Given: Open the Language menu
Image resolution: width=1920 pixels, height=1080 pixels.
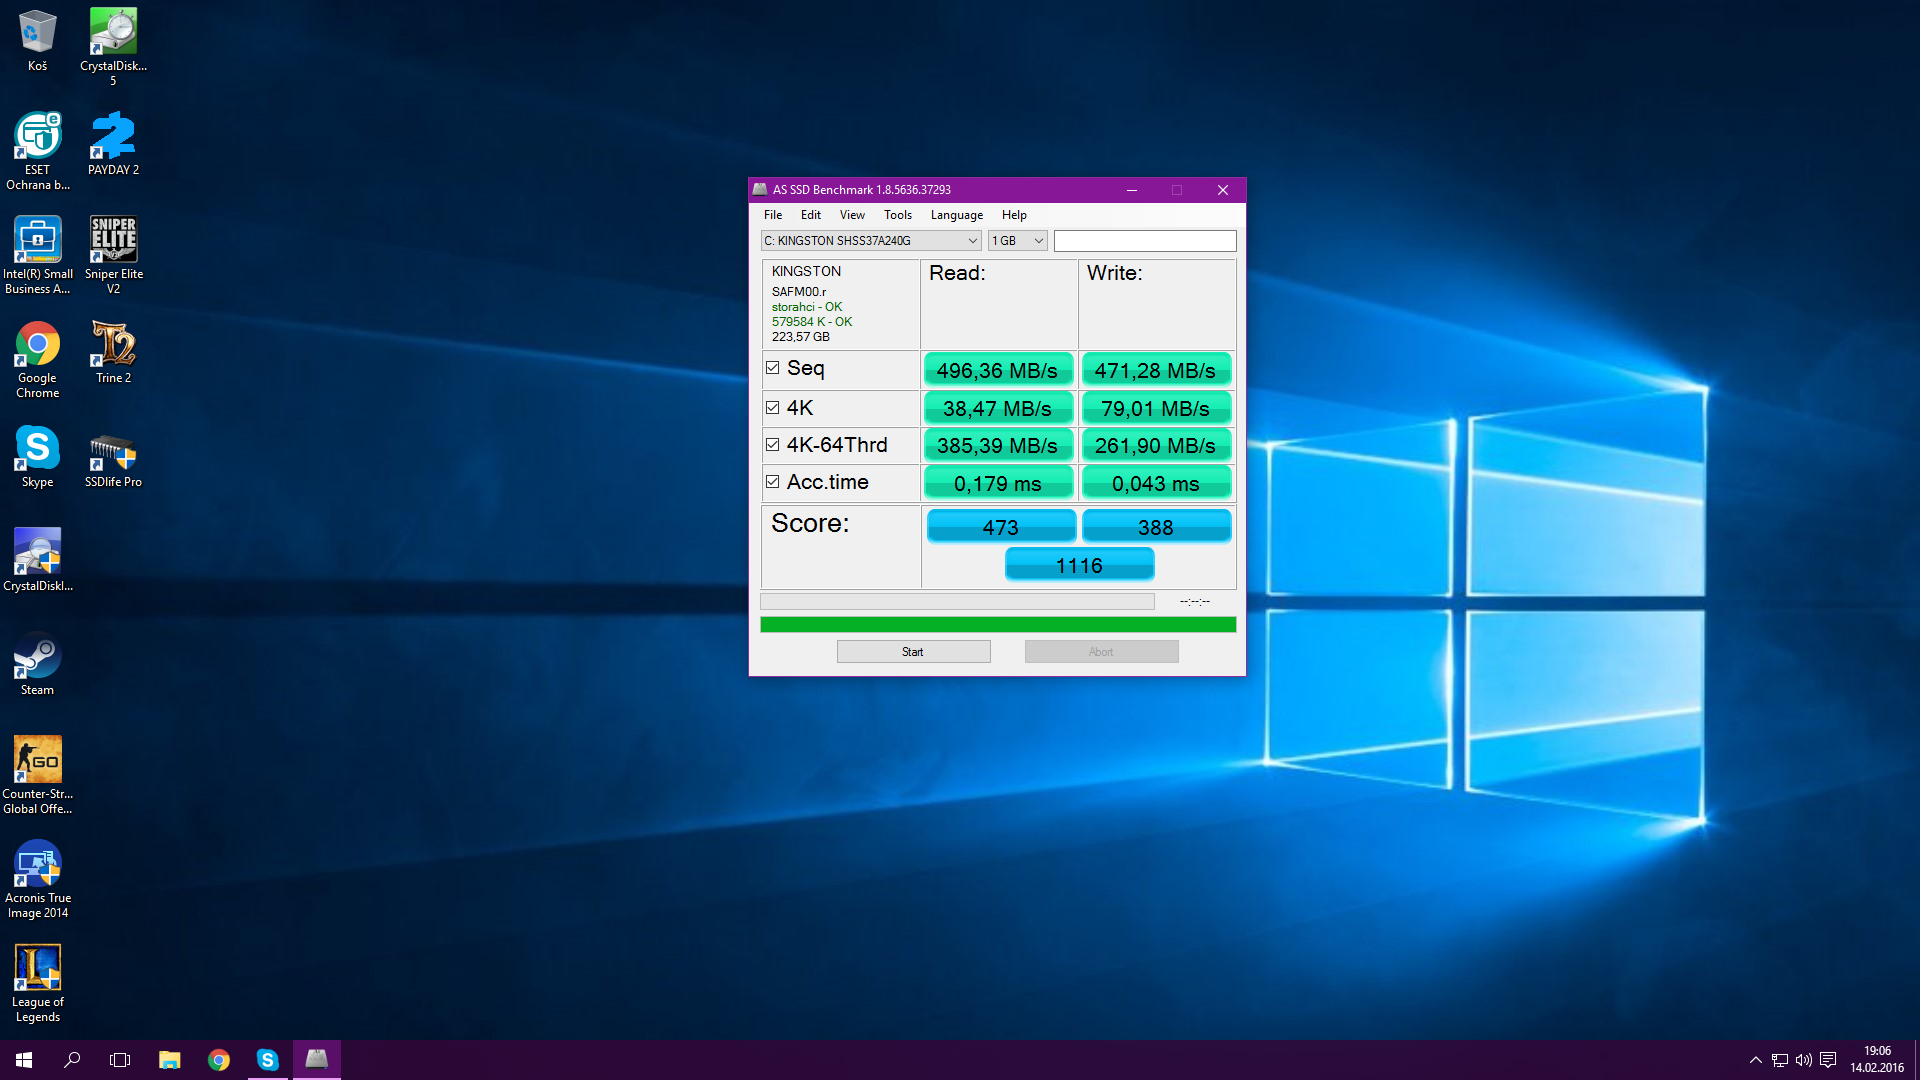Looking at the screenshot, I should point(957,215).
